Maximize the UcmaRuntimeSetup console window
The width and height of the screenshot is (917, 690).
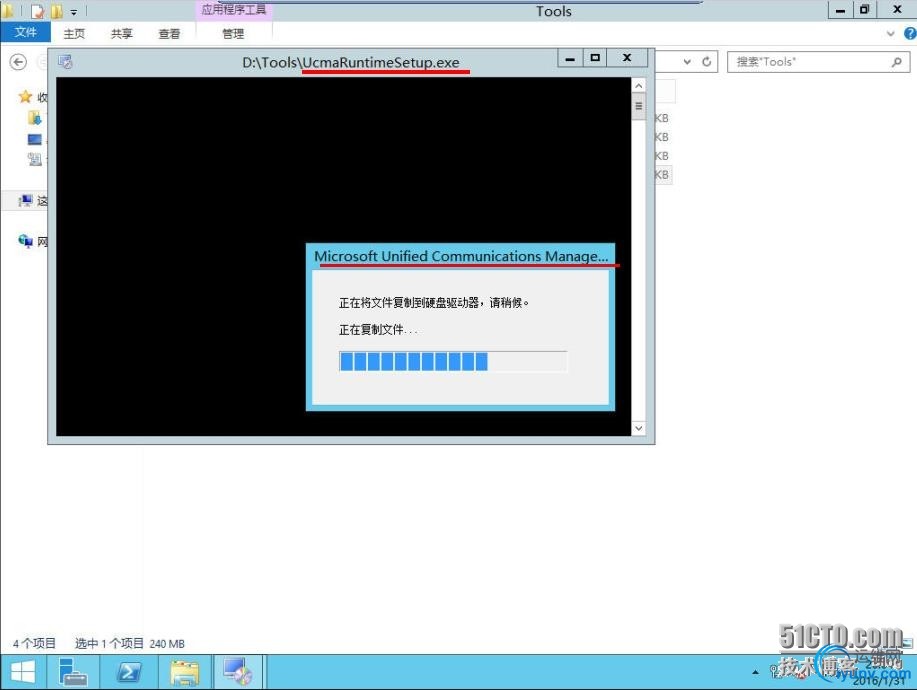[x=595, y=58]
